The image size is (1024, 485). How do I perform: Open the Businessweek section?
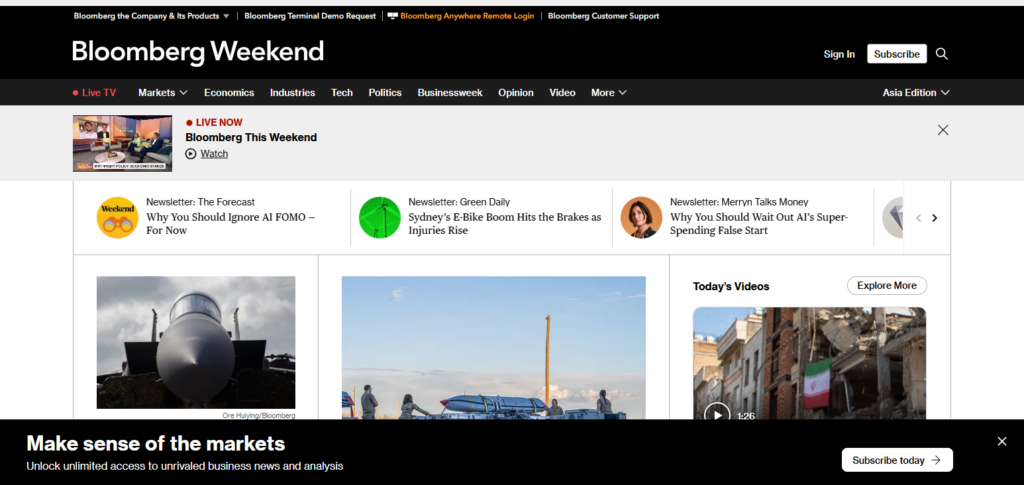tap(450, 93)
